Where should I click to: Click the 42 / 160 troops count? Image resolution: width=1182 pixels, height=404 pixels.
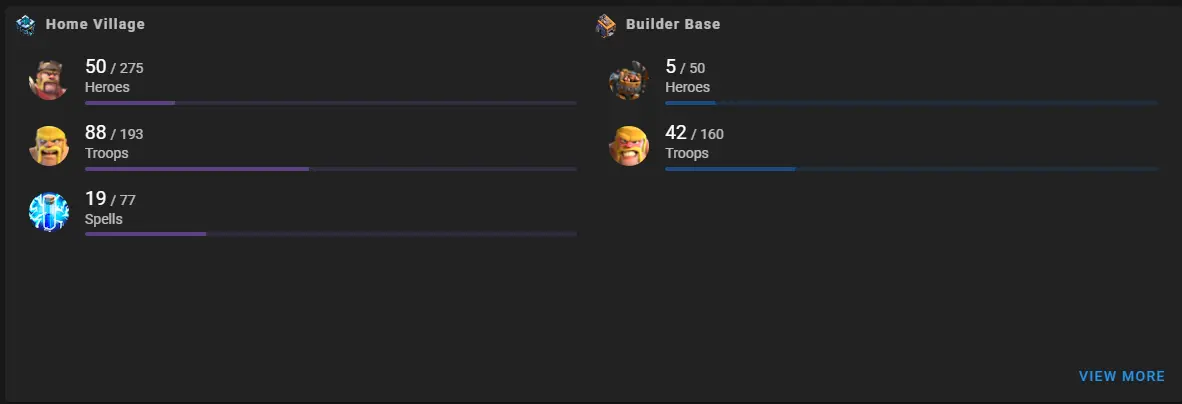click(x=694, y=133)
